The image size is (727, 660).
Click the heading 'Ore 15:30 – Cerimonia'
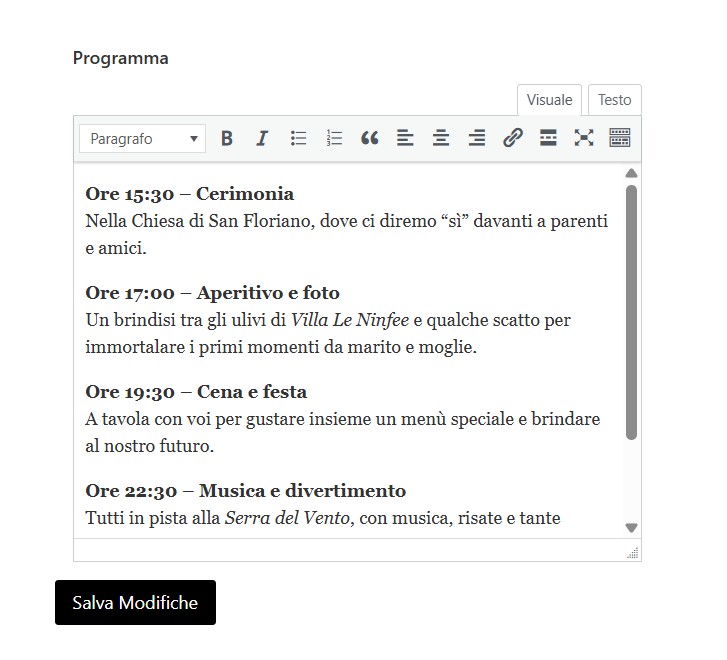coord(190,194)
